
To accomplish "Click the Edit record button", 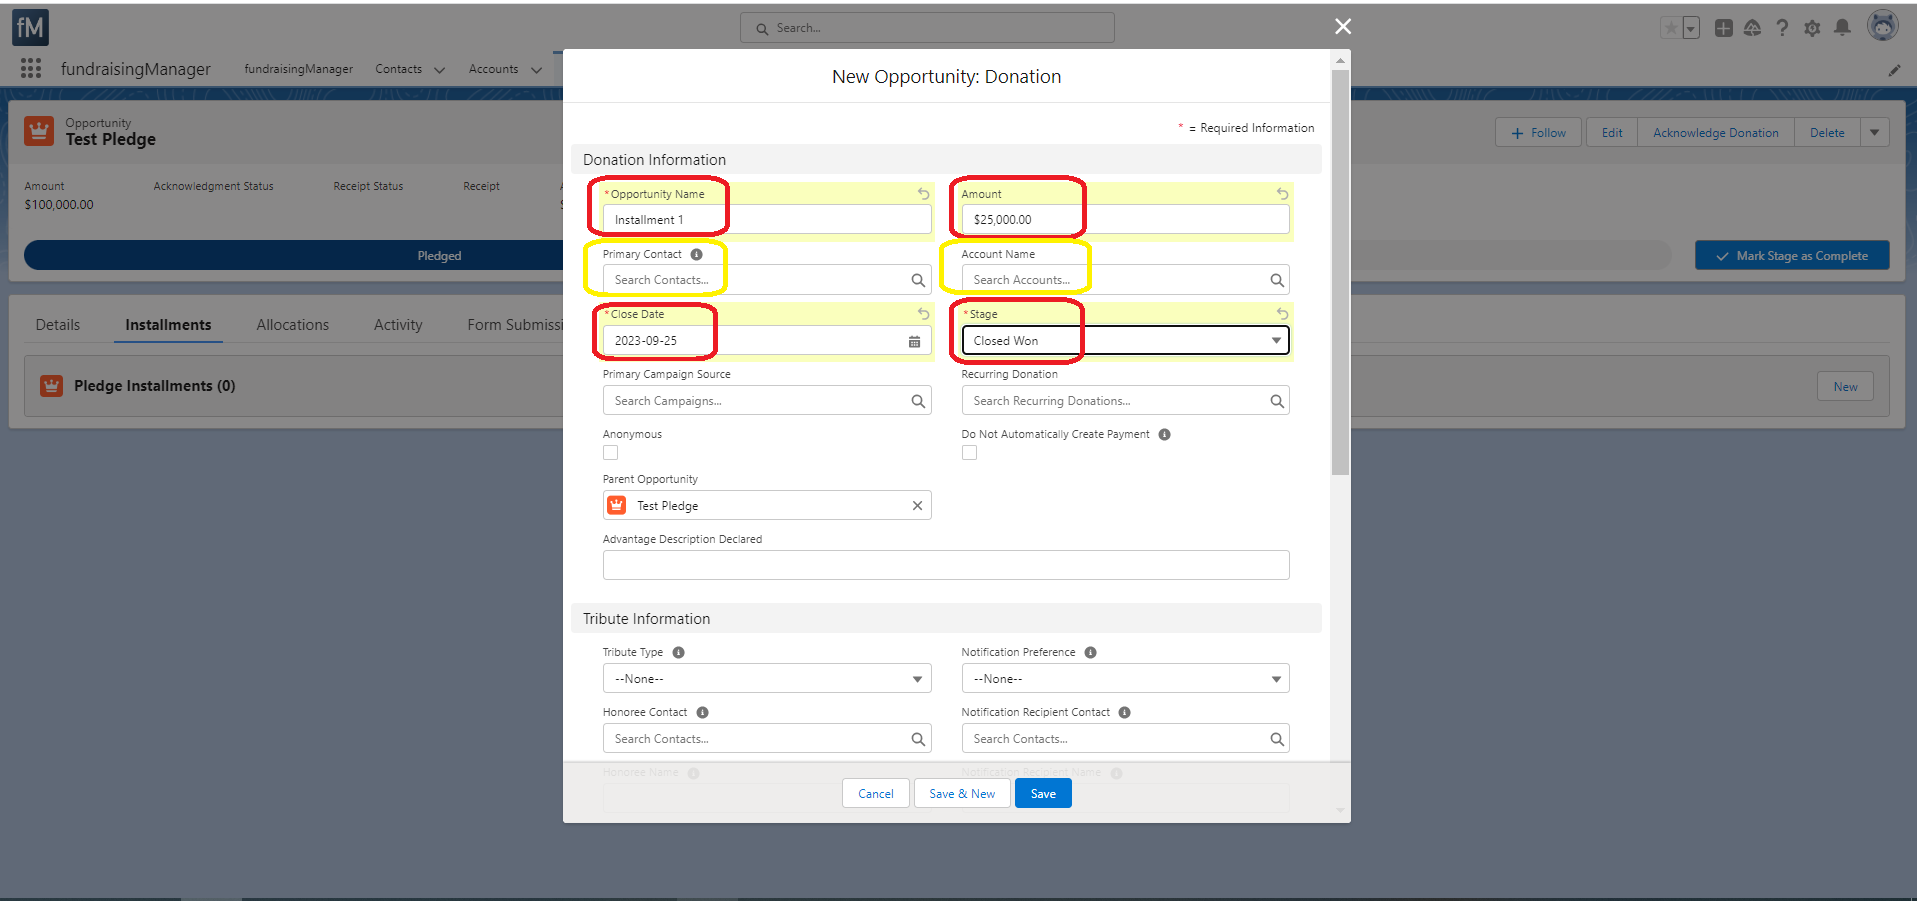I will point(1612,132).
